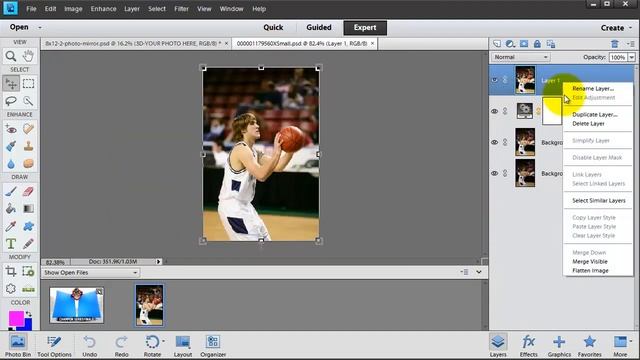This screenshot has width=640, height=360.
Task: Select the Blur tool
Action: pyautogui.click(x=11, y=164)
